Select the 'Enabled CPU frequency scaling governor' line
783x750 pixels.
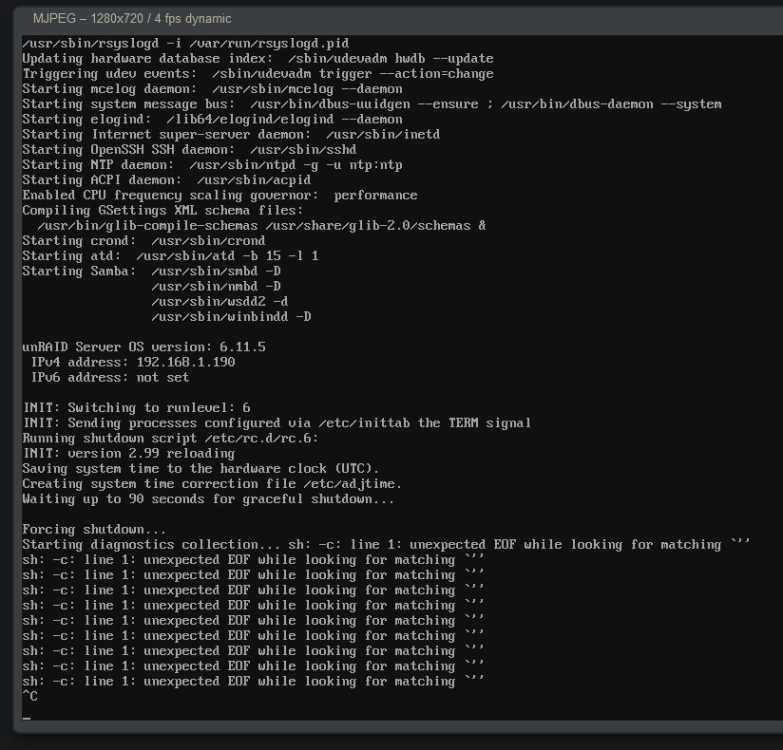[220, 195]
